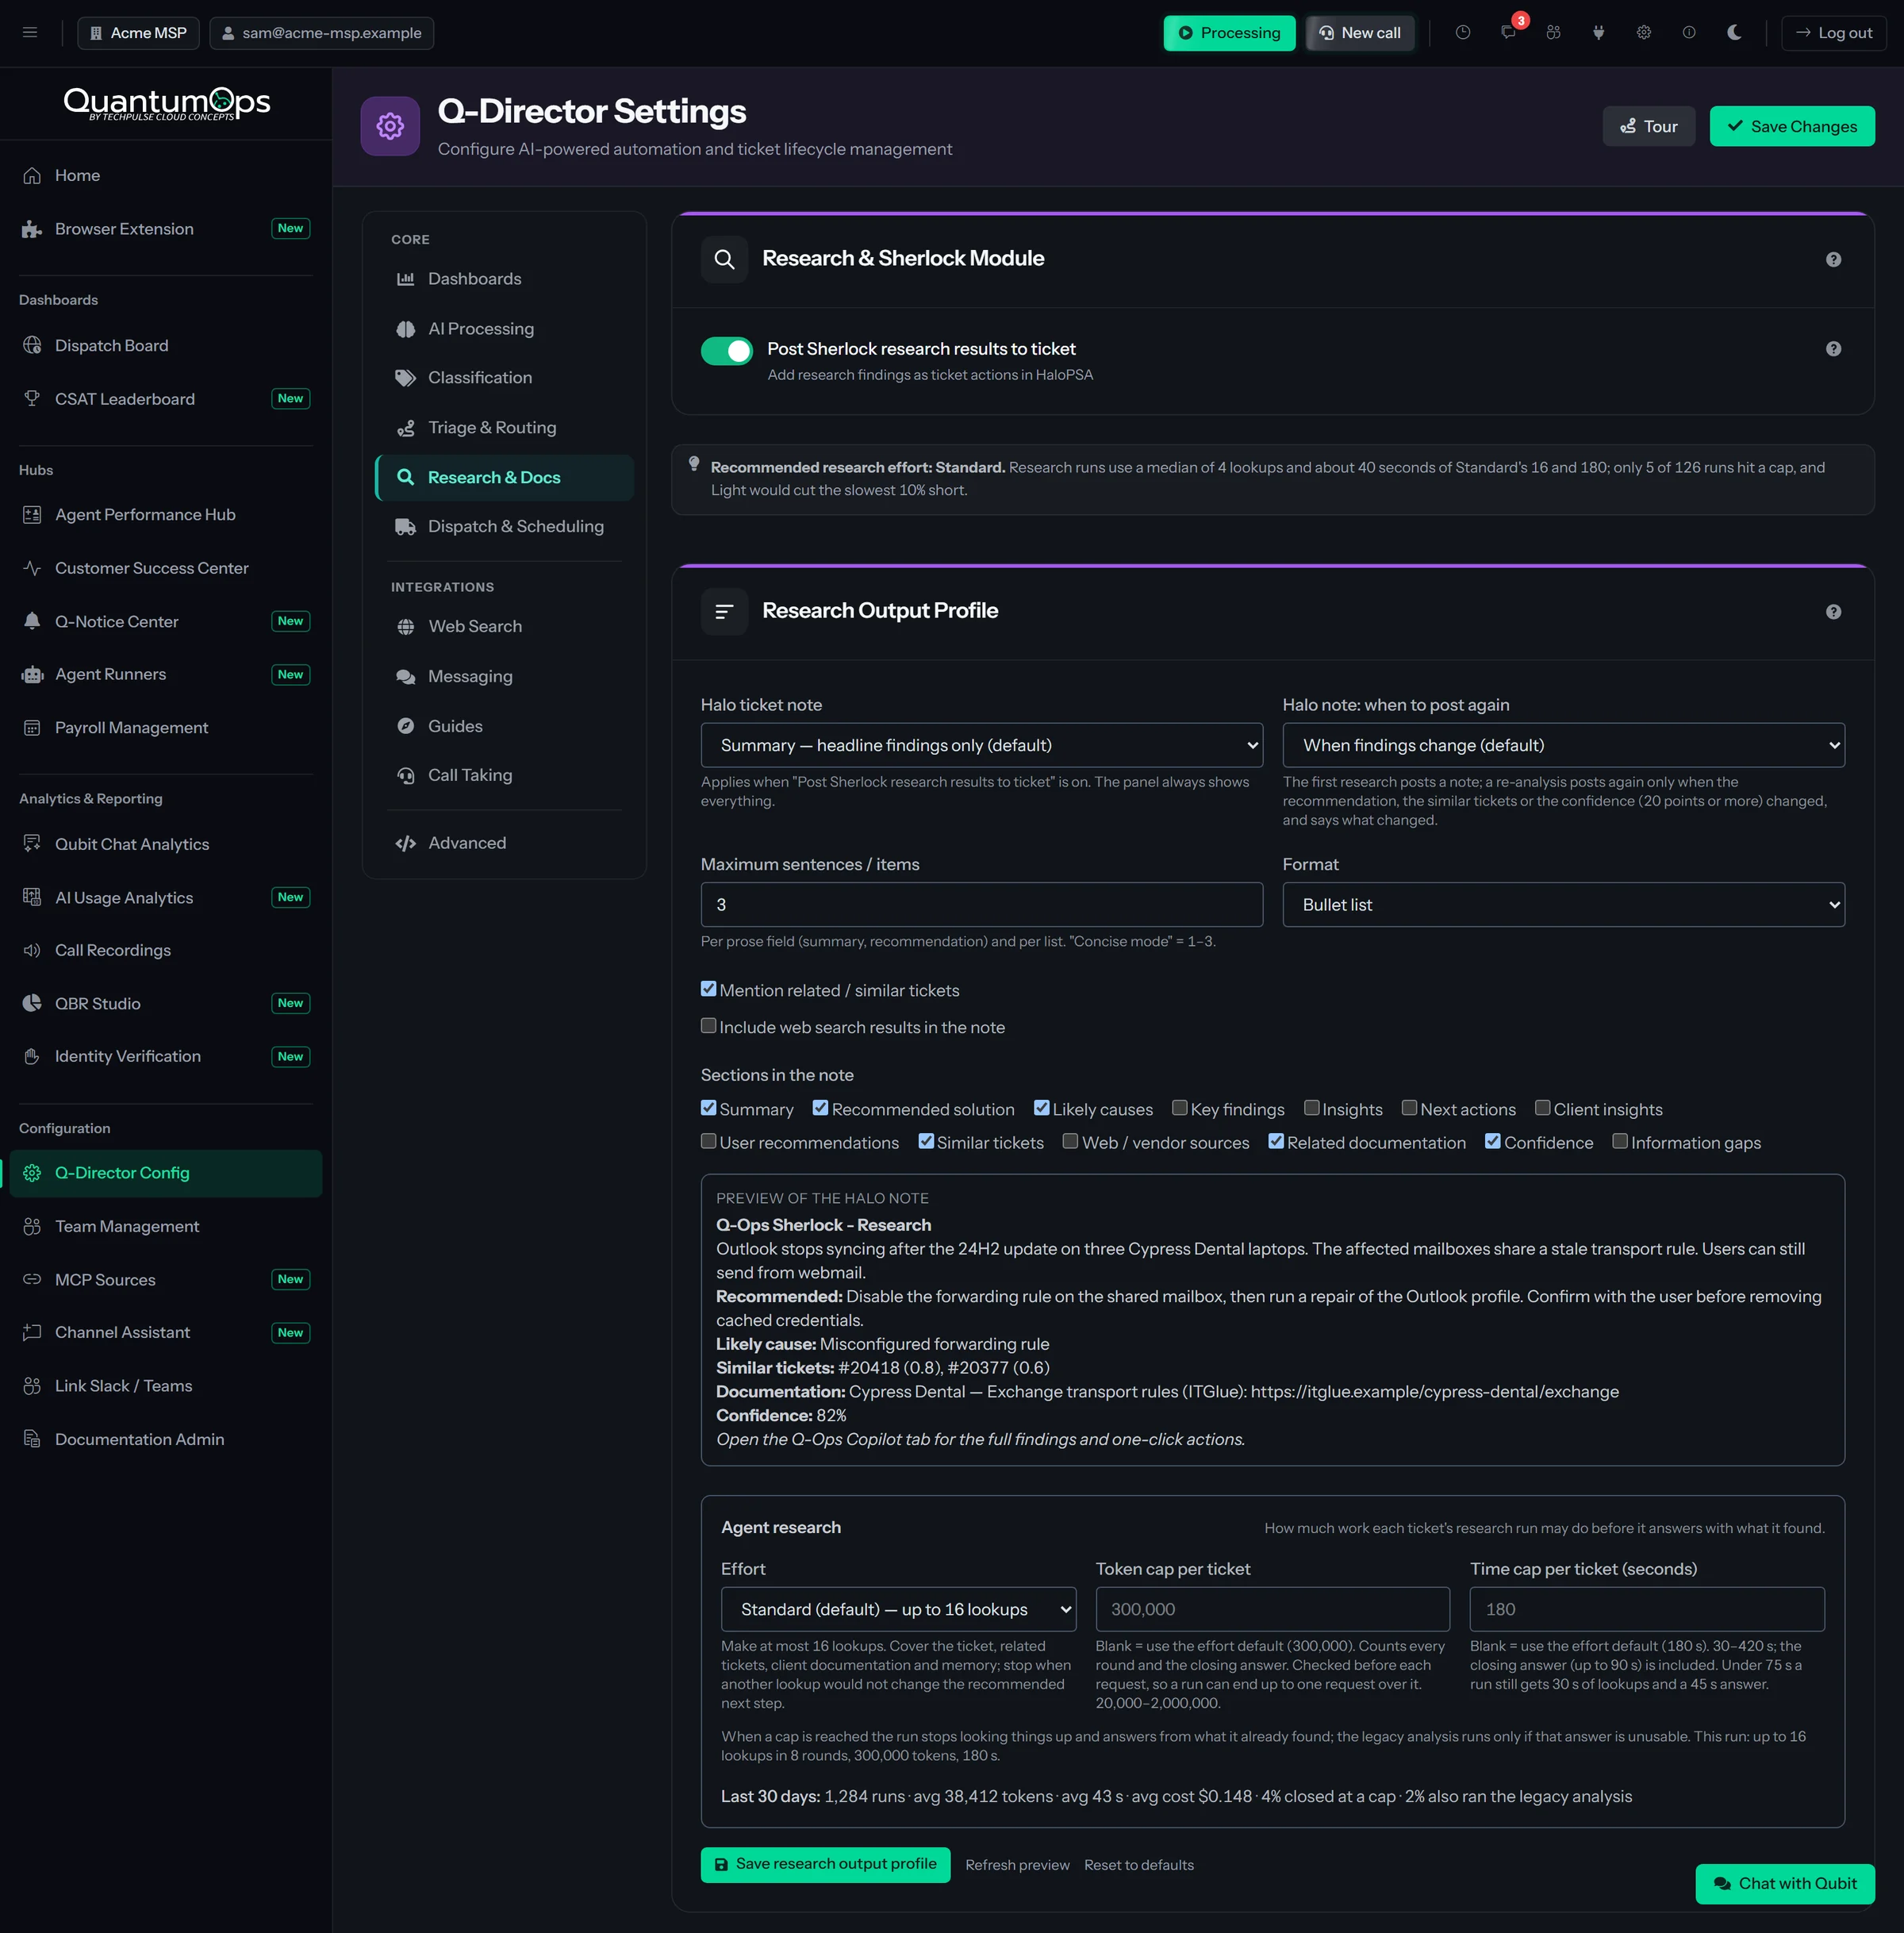The height and width of the screenshot is (1933, 1904).
Task: Click Reset to defaults link
Action: tap(1139, 1865)
